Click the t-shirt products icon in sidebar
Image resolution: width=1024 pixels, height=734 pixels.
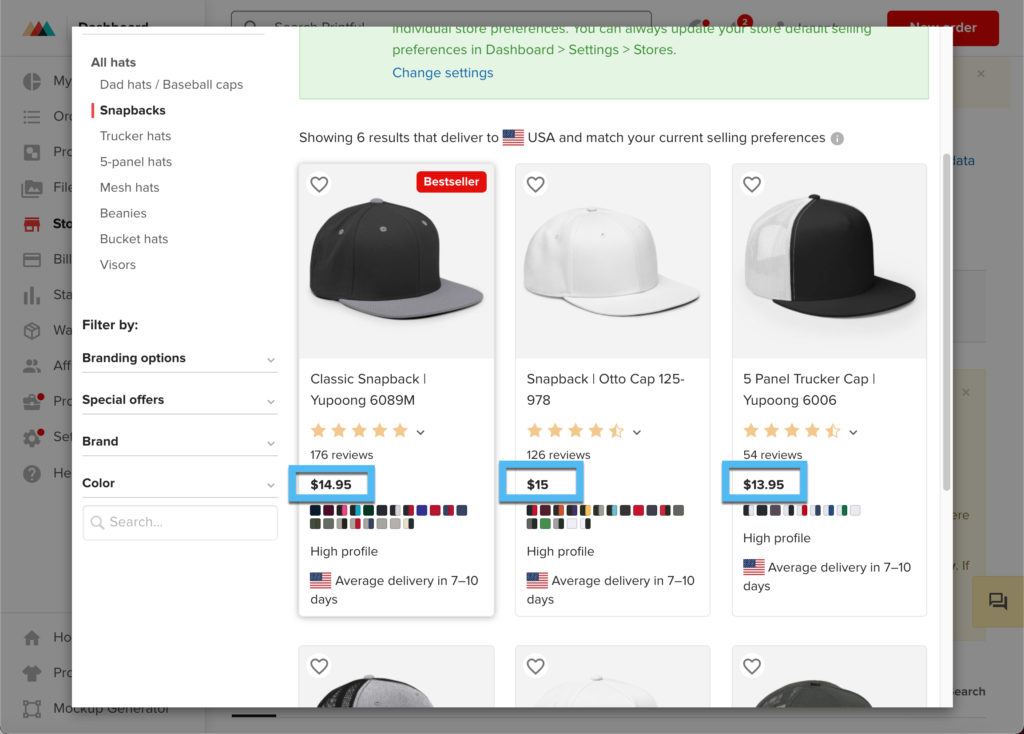pyautogui.click(x=31, y=673)
